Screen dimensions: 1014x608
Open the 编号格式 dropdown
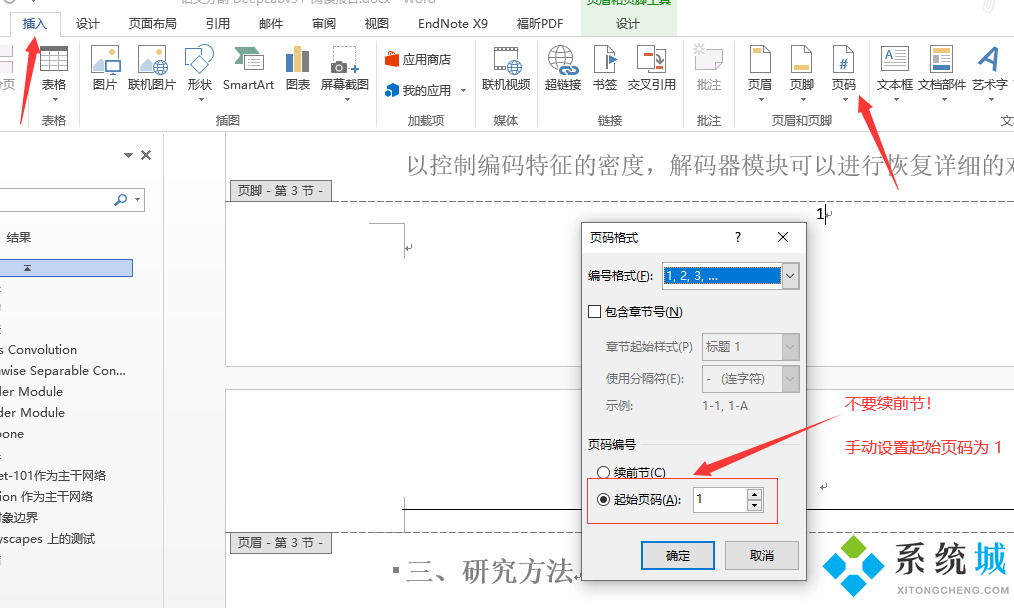(789, 274)
